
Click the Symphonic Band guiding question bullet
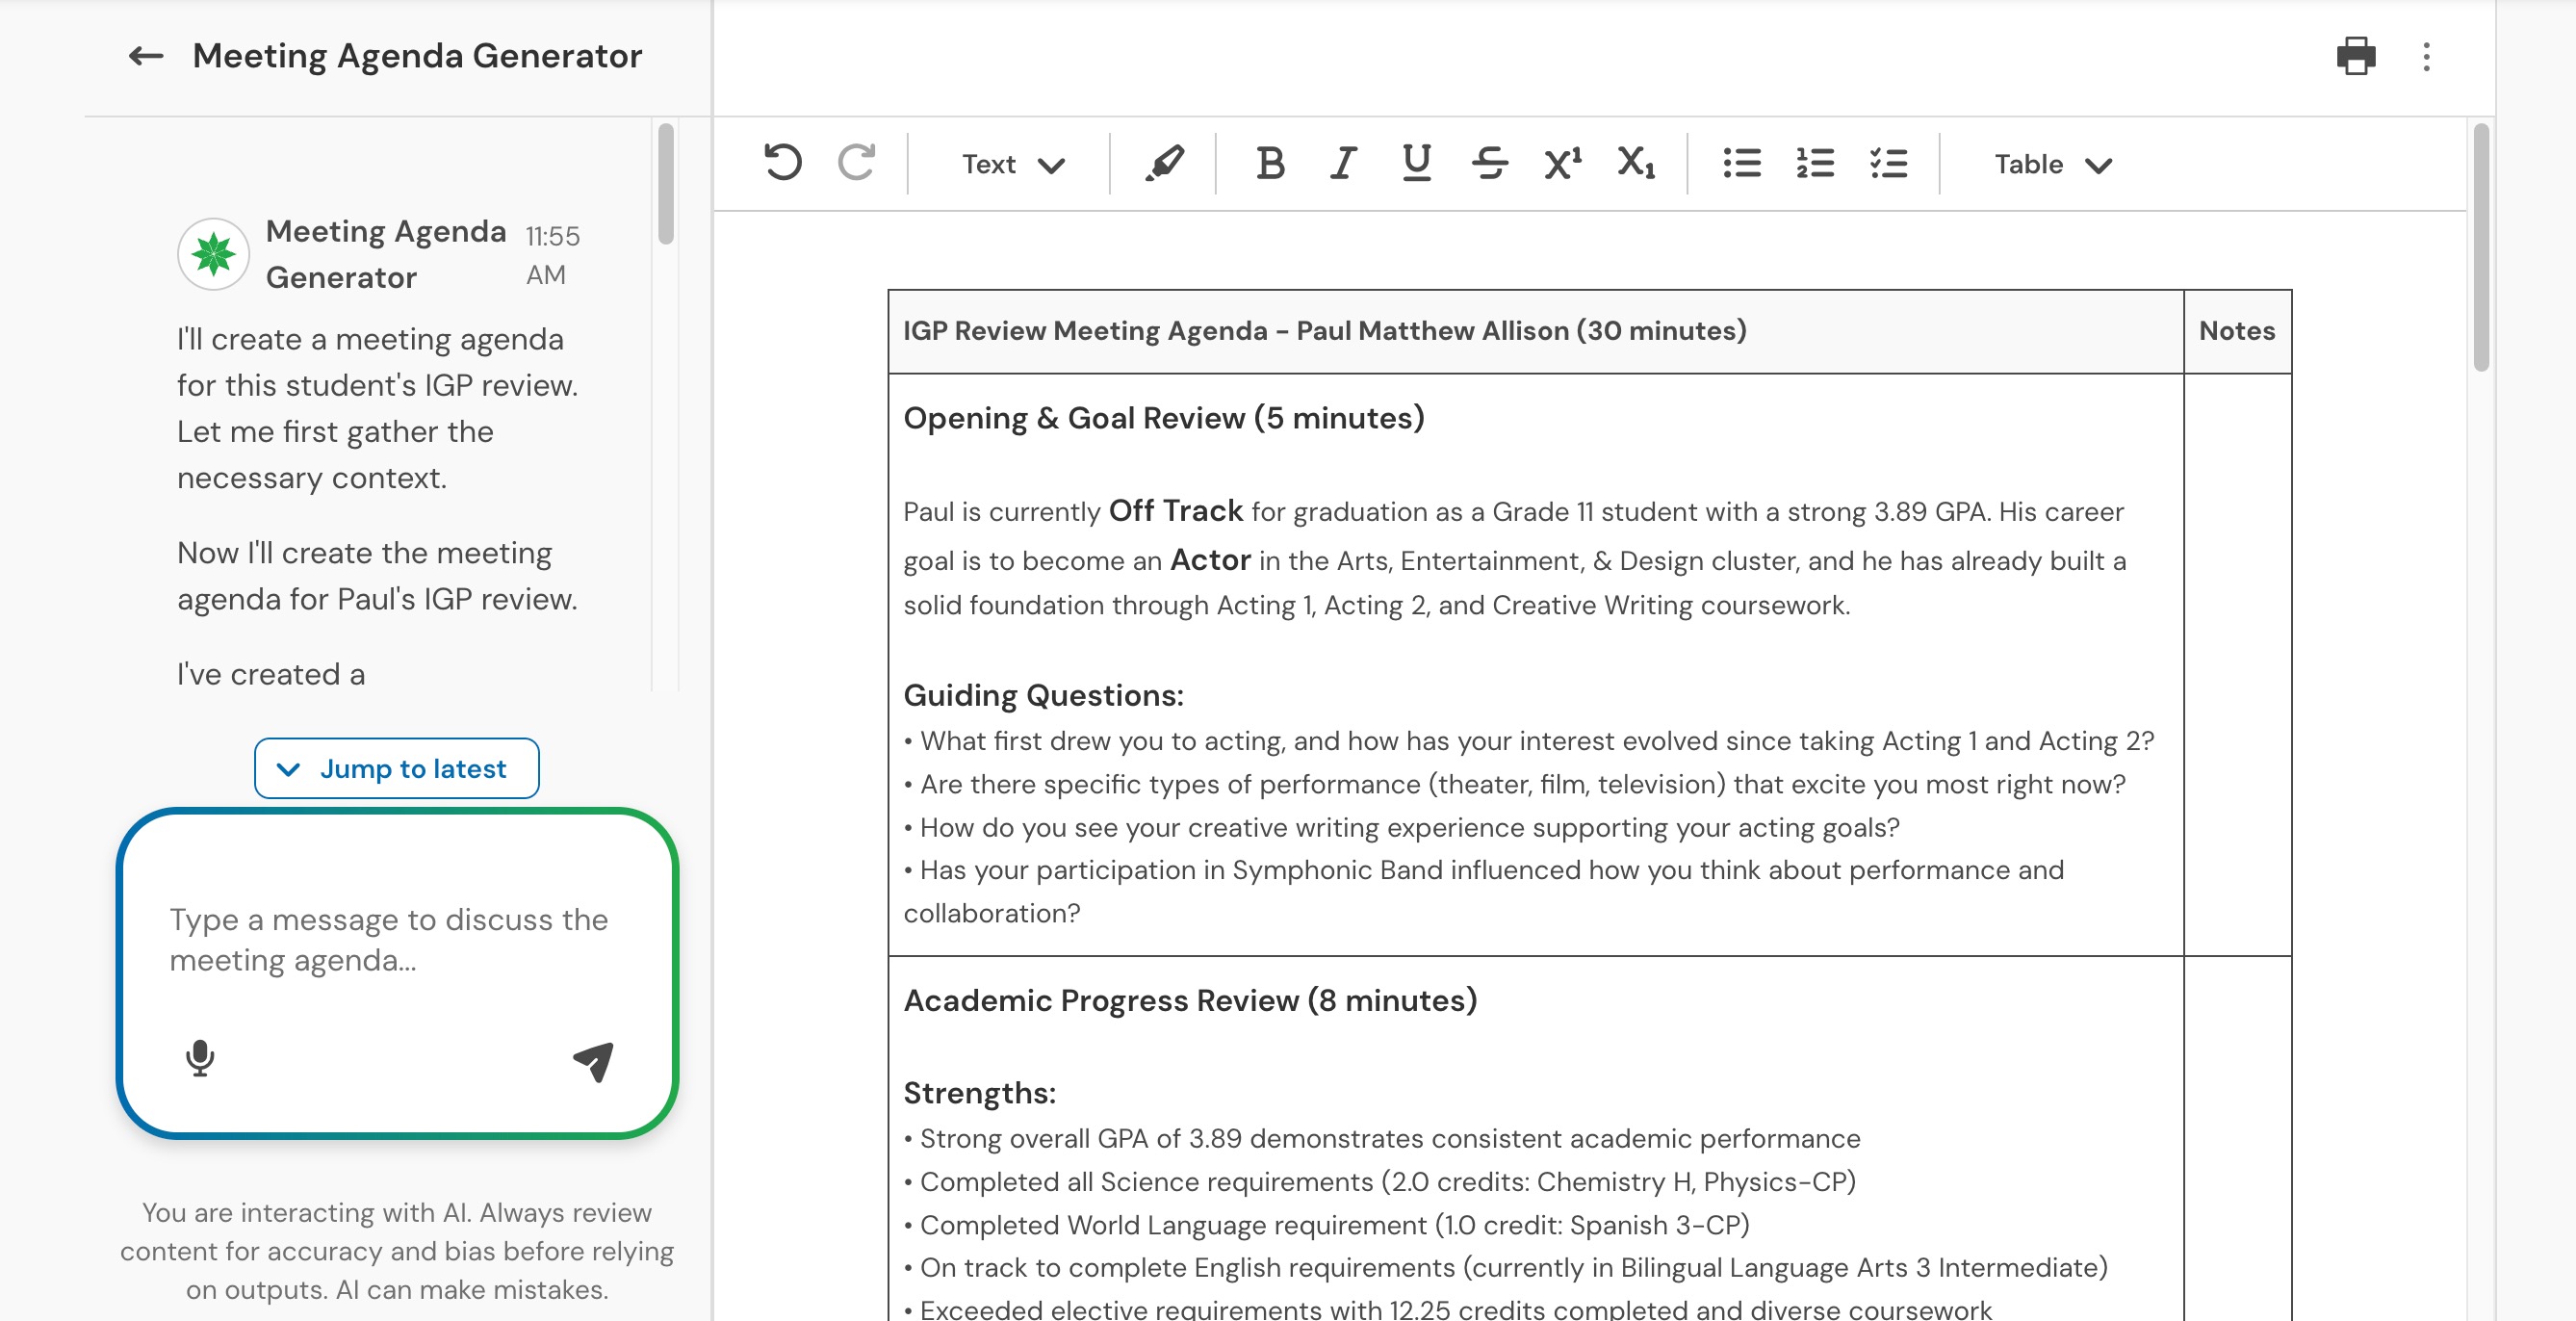pos(1484,891)
